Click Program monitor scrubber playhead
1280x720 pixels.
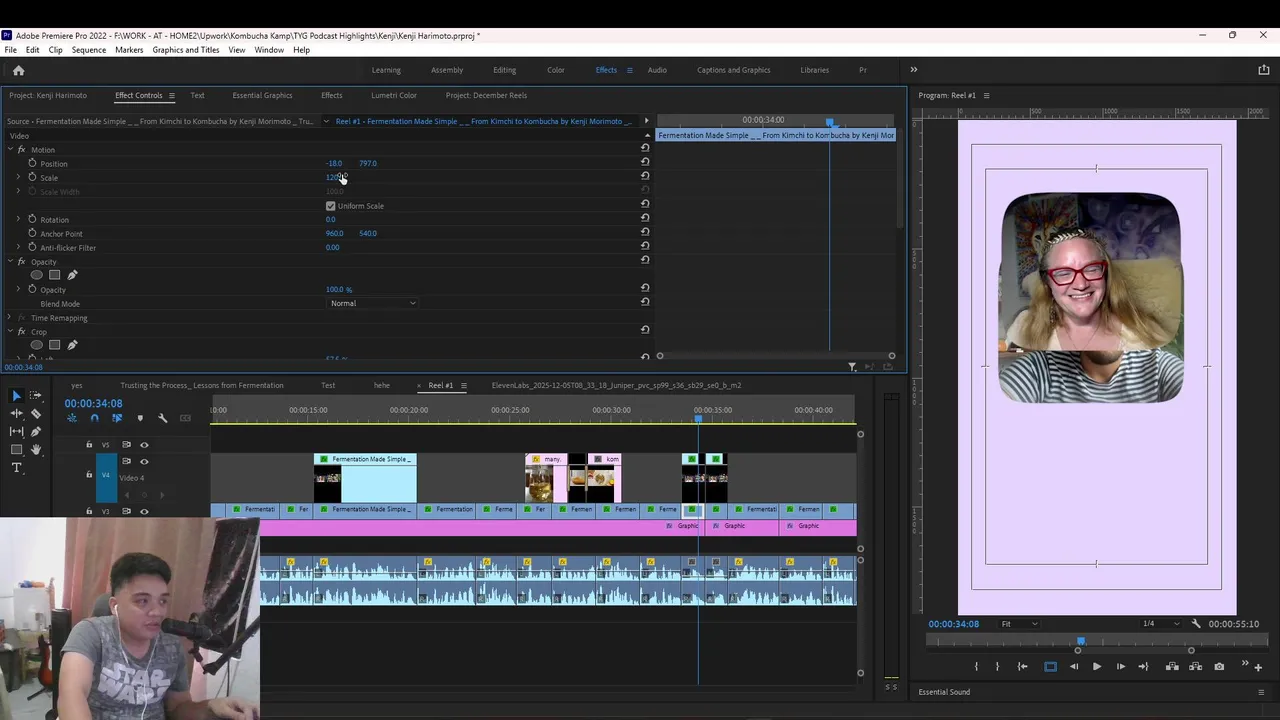pyautogui.click(x=1080, y=641)
